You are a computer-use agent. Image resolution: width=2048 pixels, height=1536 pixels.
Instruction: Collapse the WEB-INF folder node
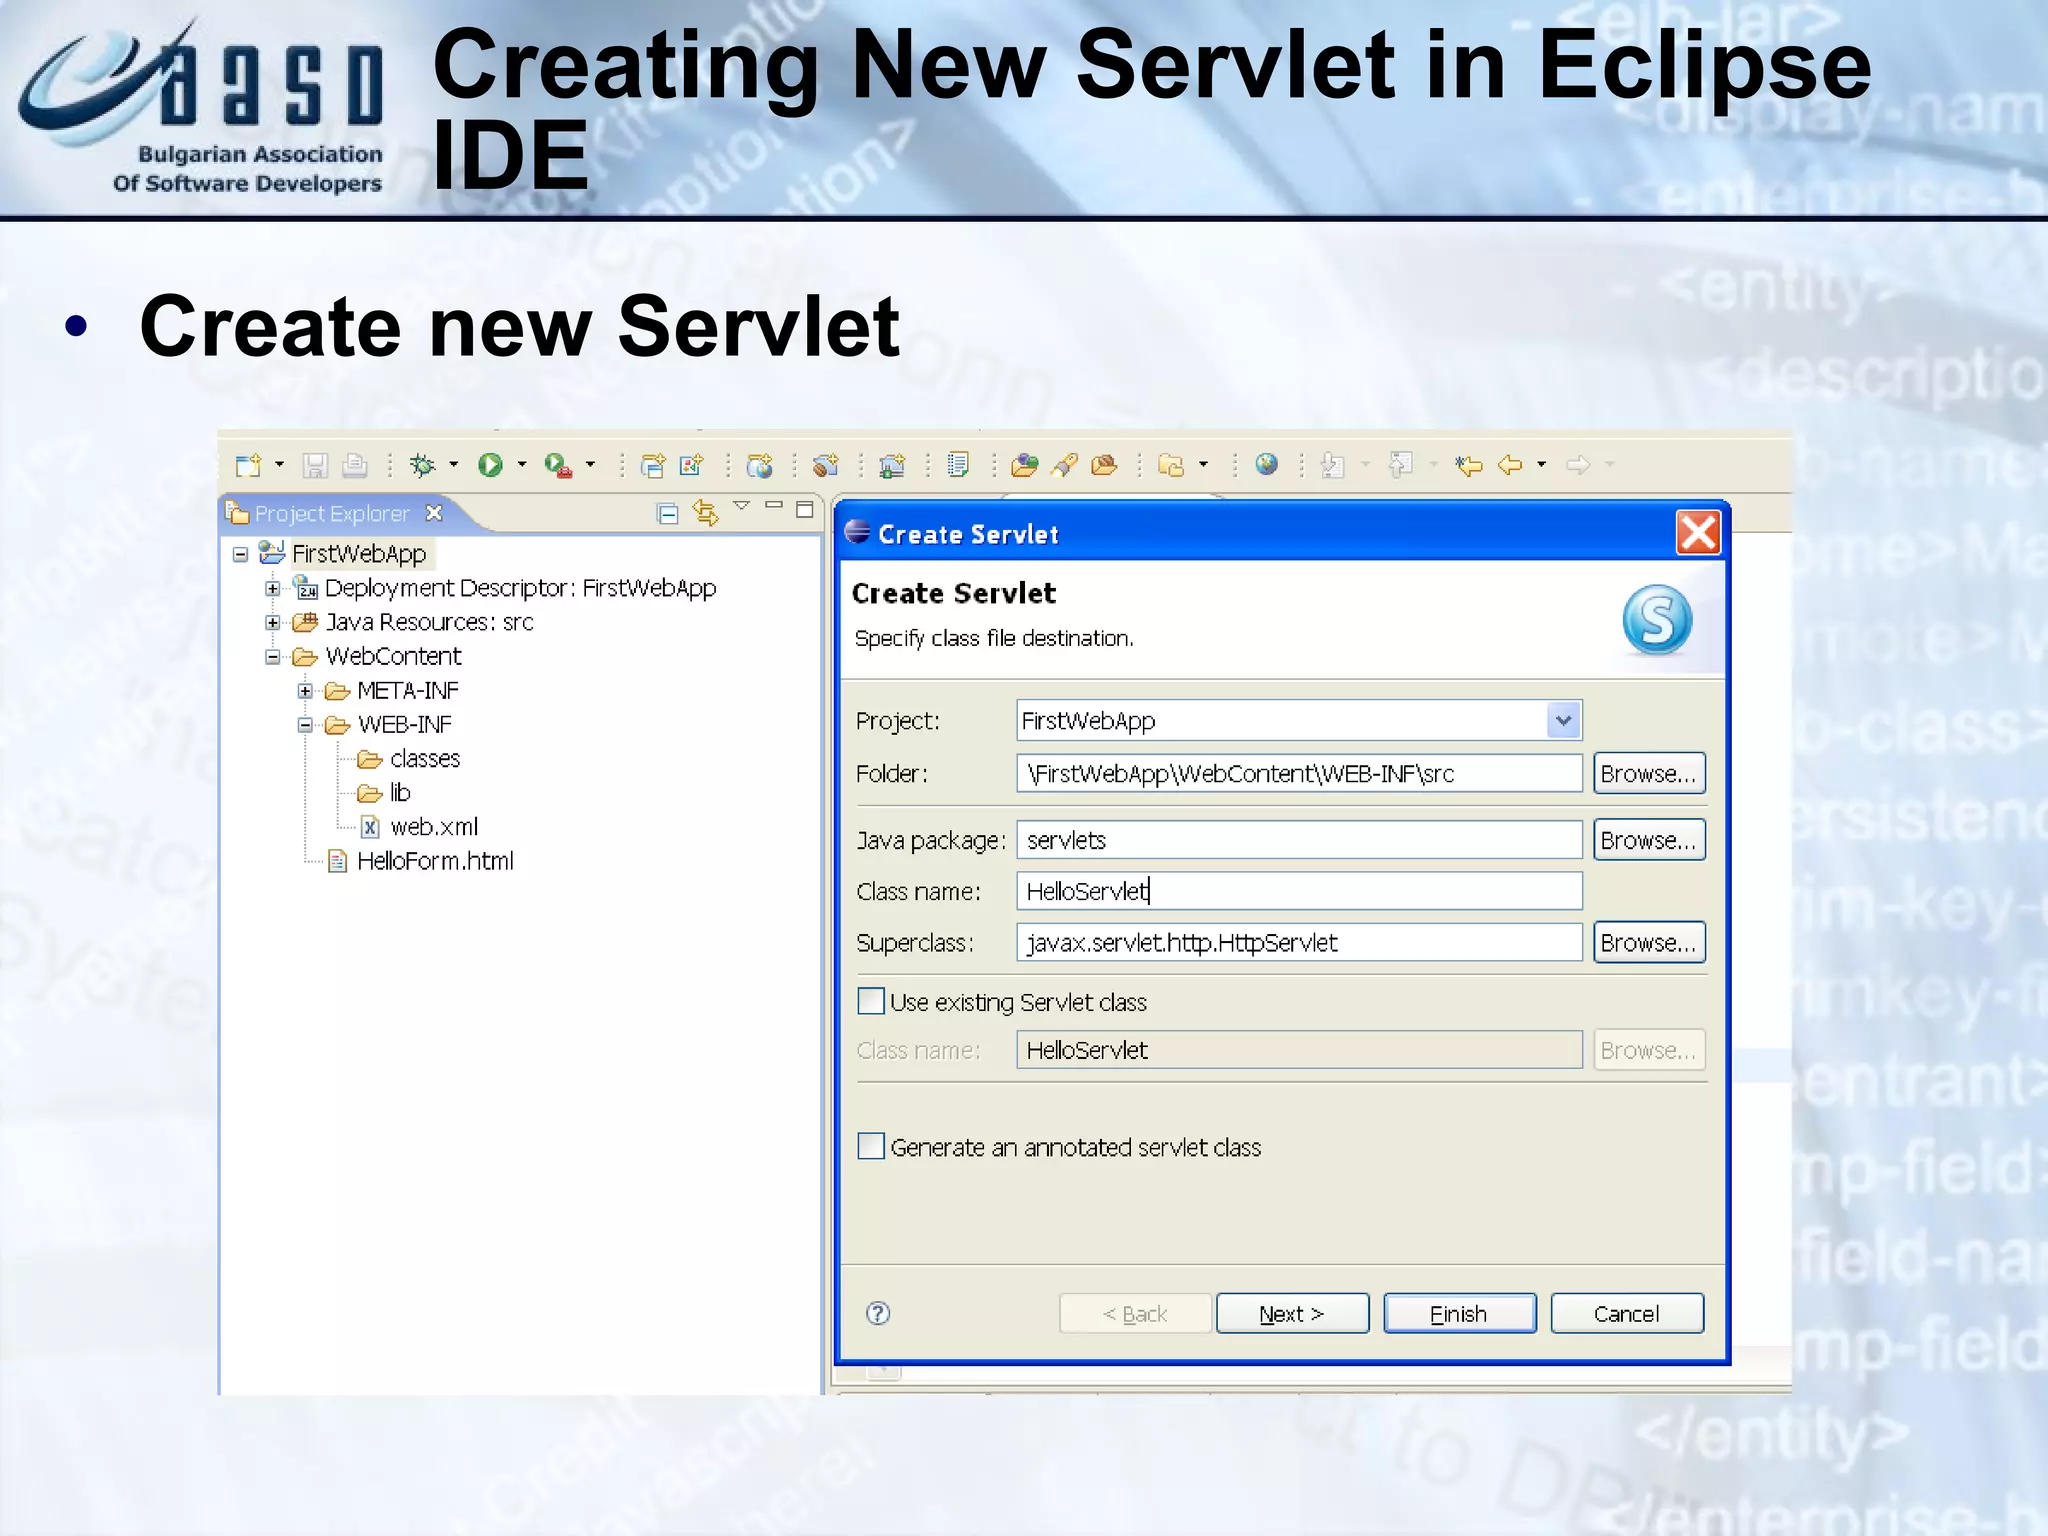305,725
